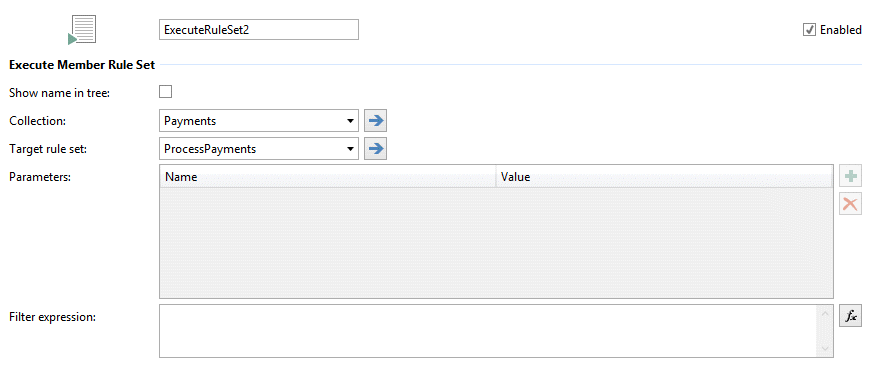Check the Show name in tree box
Image resolution: width=871 pixels, height=381 pixels.
pos(166,92)
